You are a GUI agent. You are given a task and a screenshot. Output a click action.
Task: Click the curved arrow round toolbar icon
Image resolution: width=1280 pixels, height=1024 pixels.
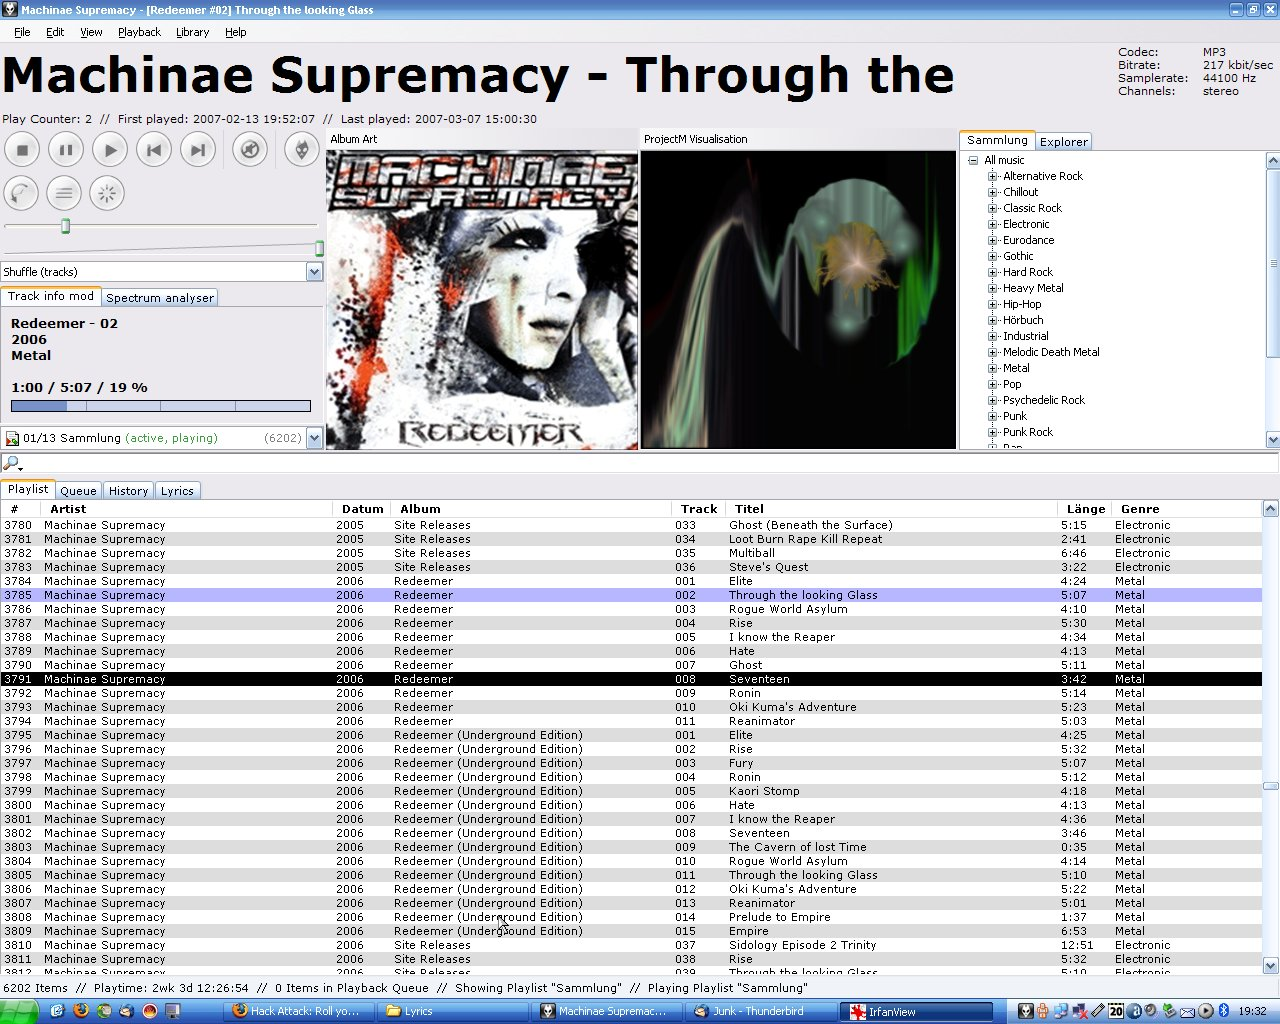(x=22, y=193)
